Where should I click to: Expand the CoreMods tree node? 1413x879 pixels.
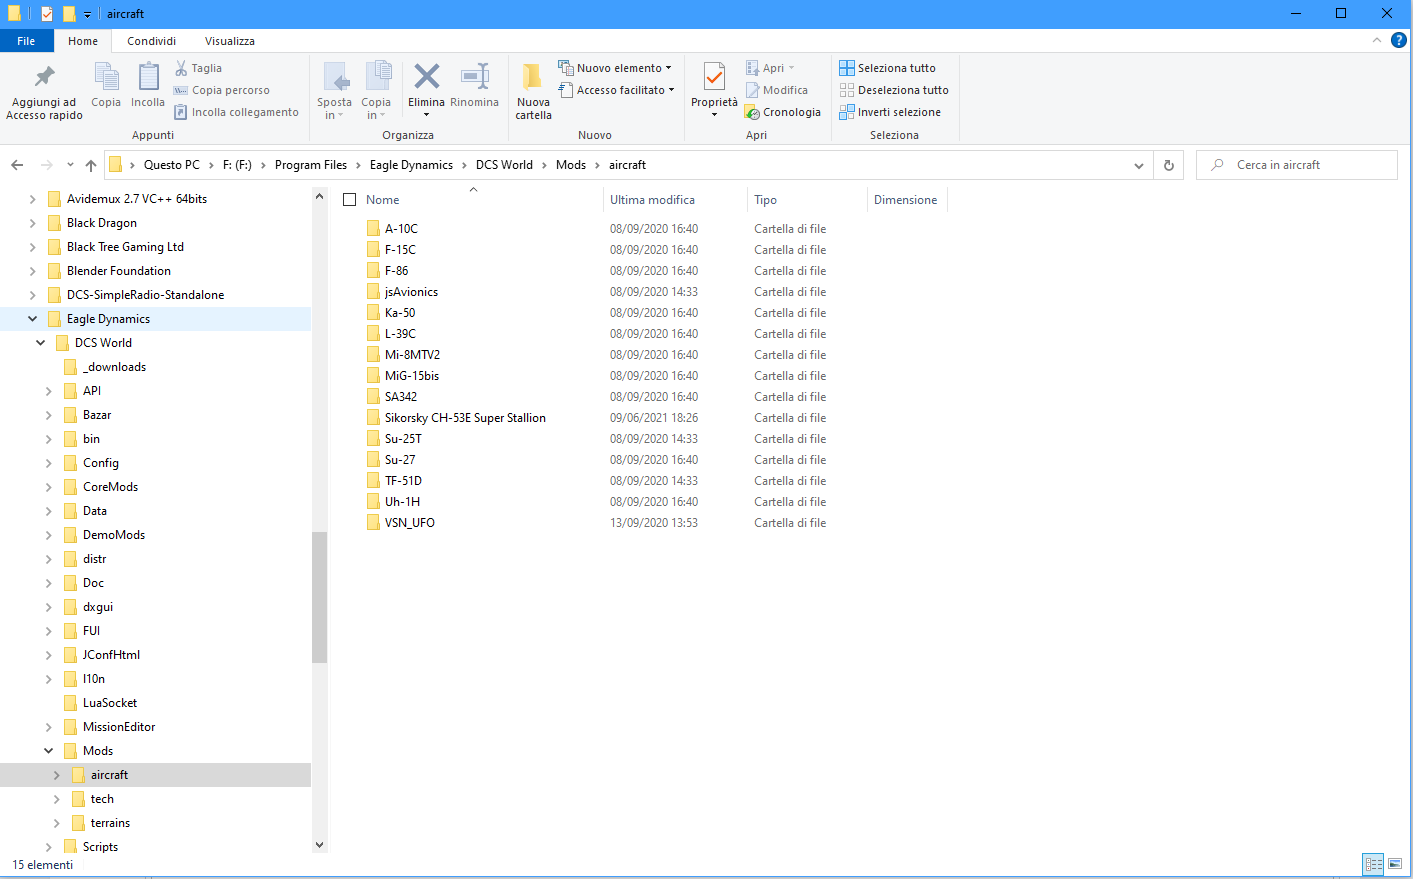point(48,487)
